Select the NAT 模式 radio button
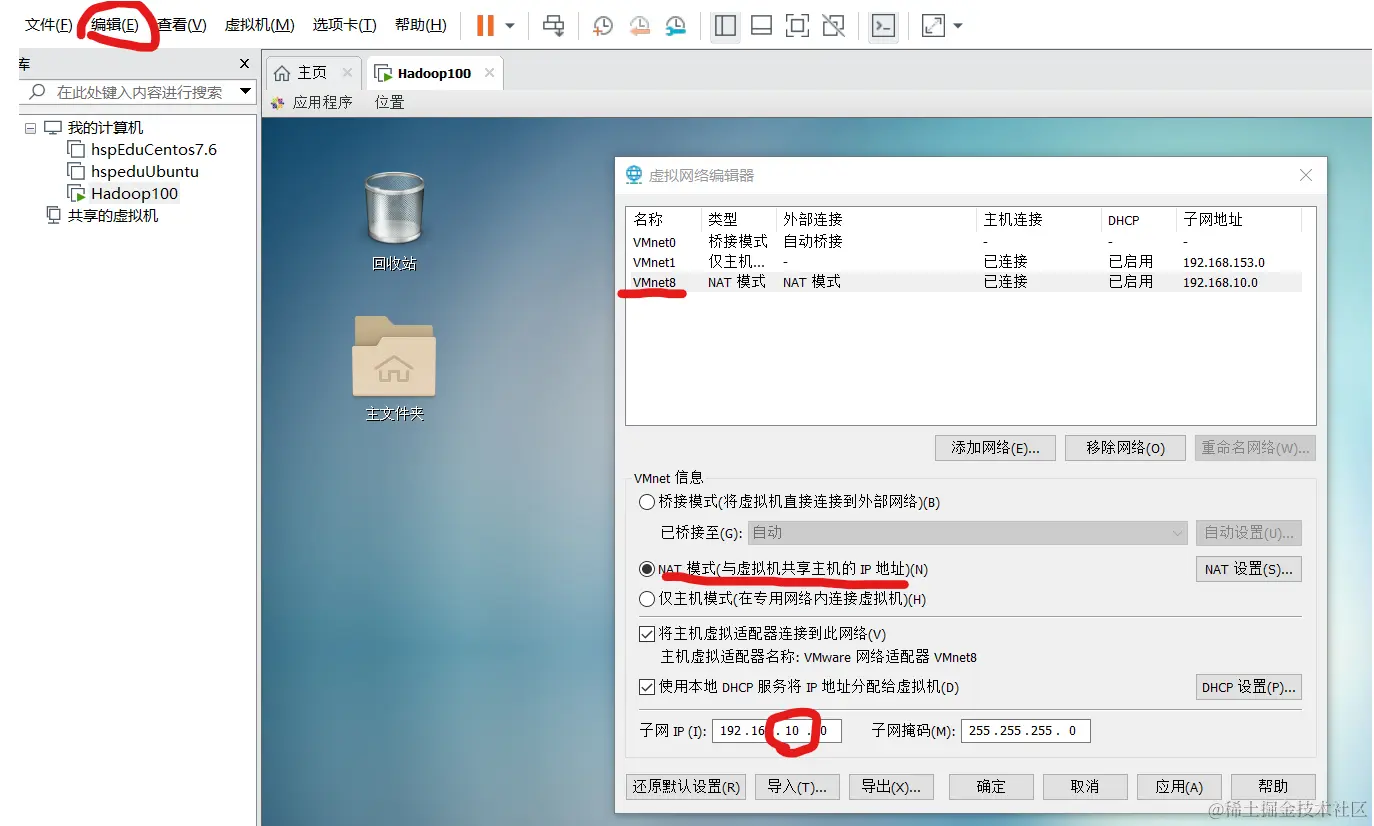The height and width of the screenshot is (826, 1374). tap(646, 569)
